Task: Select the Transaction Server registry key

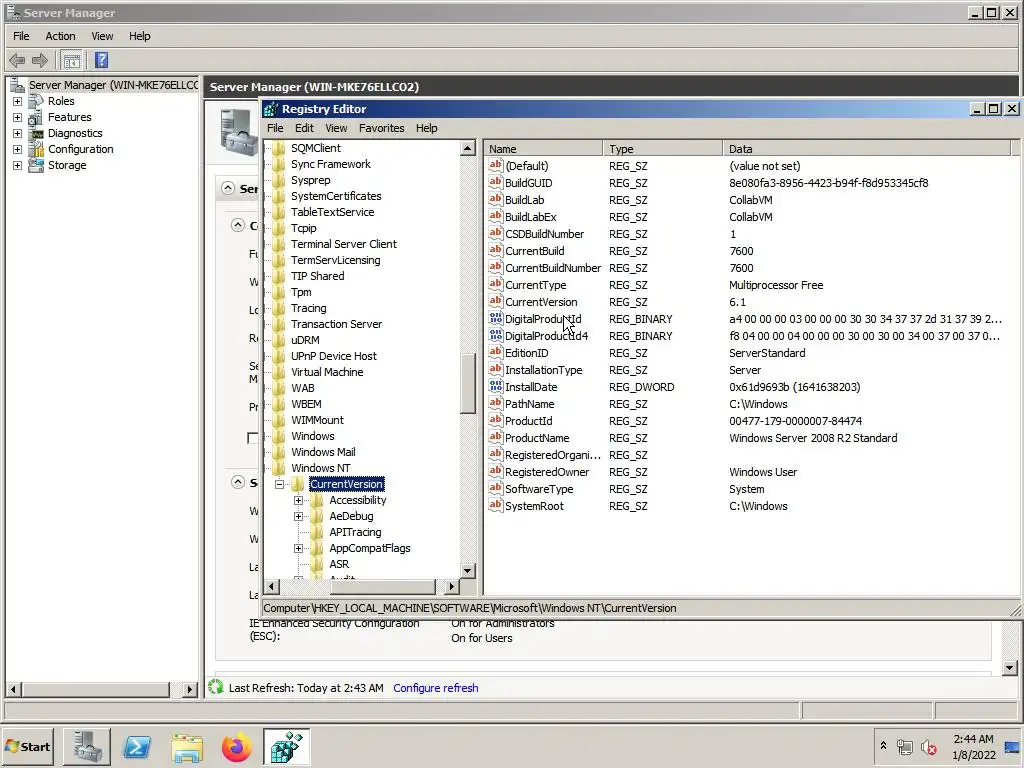Action: (x=336, y=324)
